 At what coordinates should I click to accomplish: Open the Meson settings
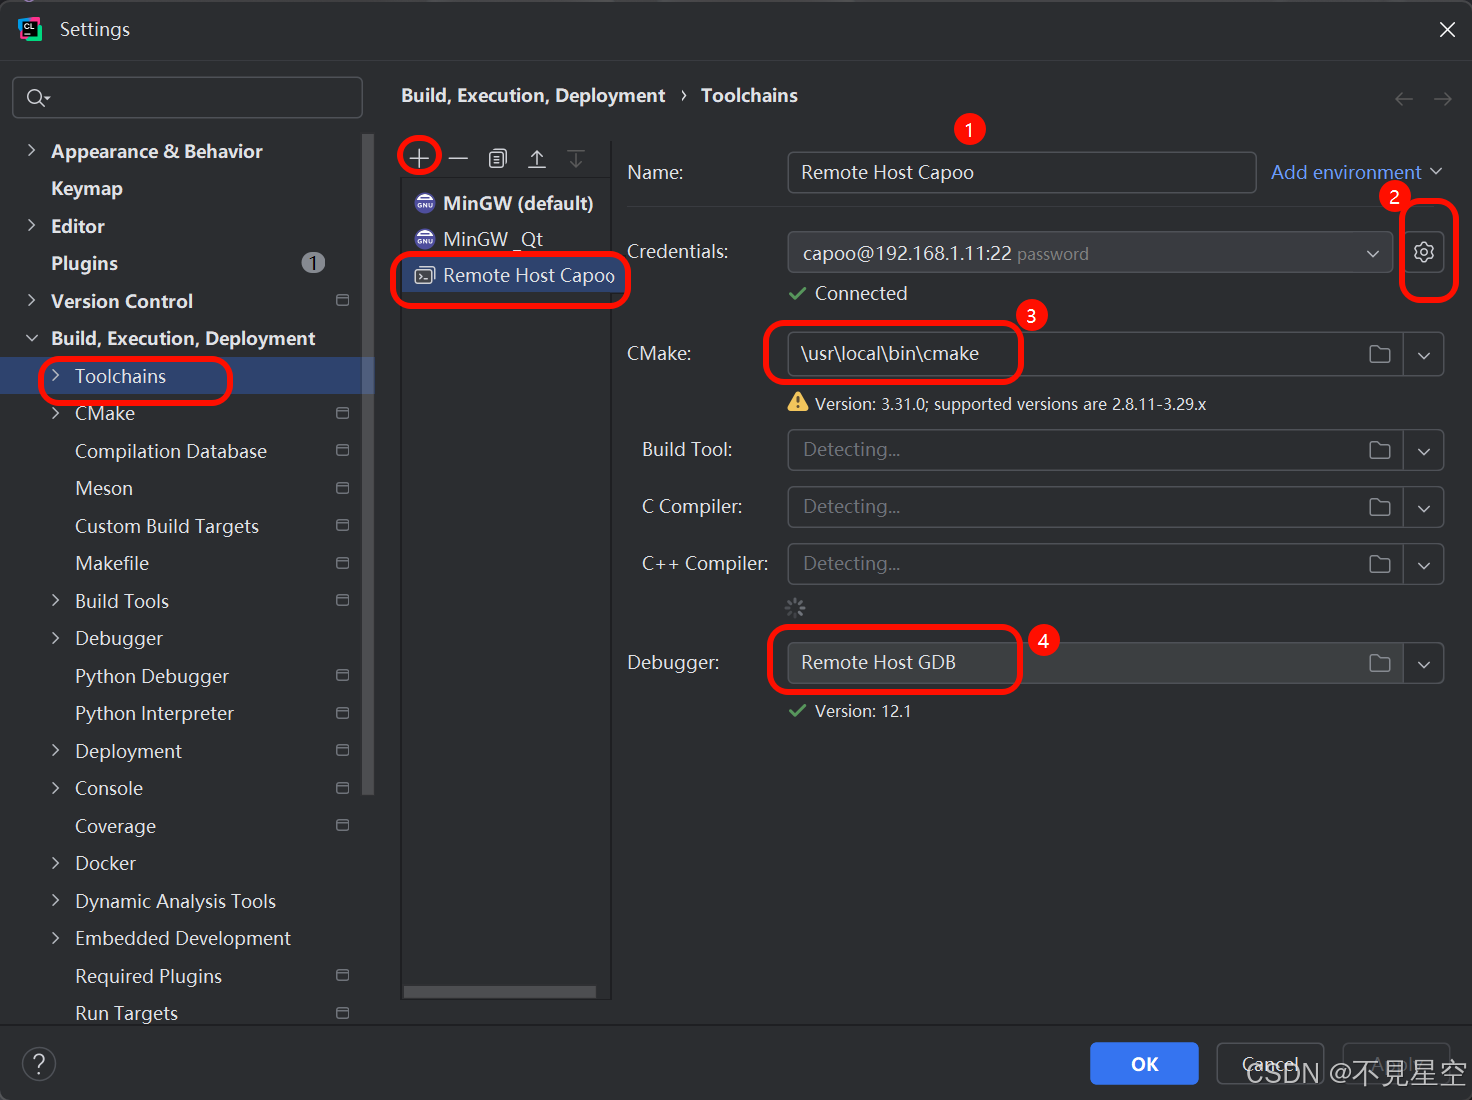[104, 488]
